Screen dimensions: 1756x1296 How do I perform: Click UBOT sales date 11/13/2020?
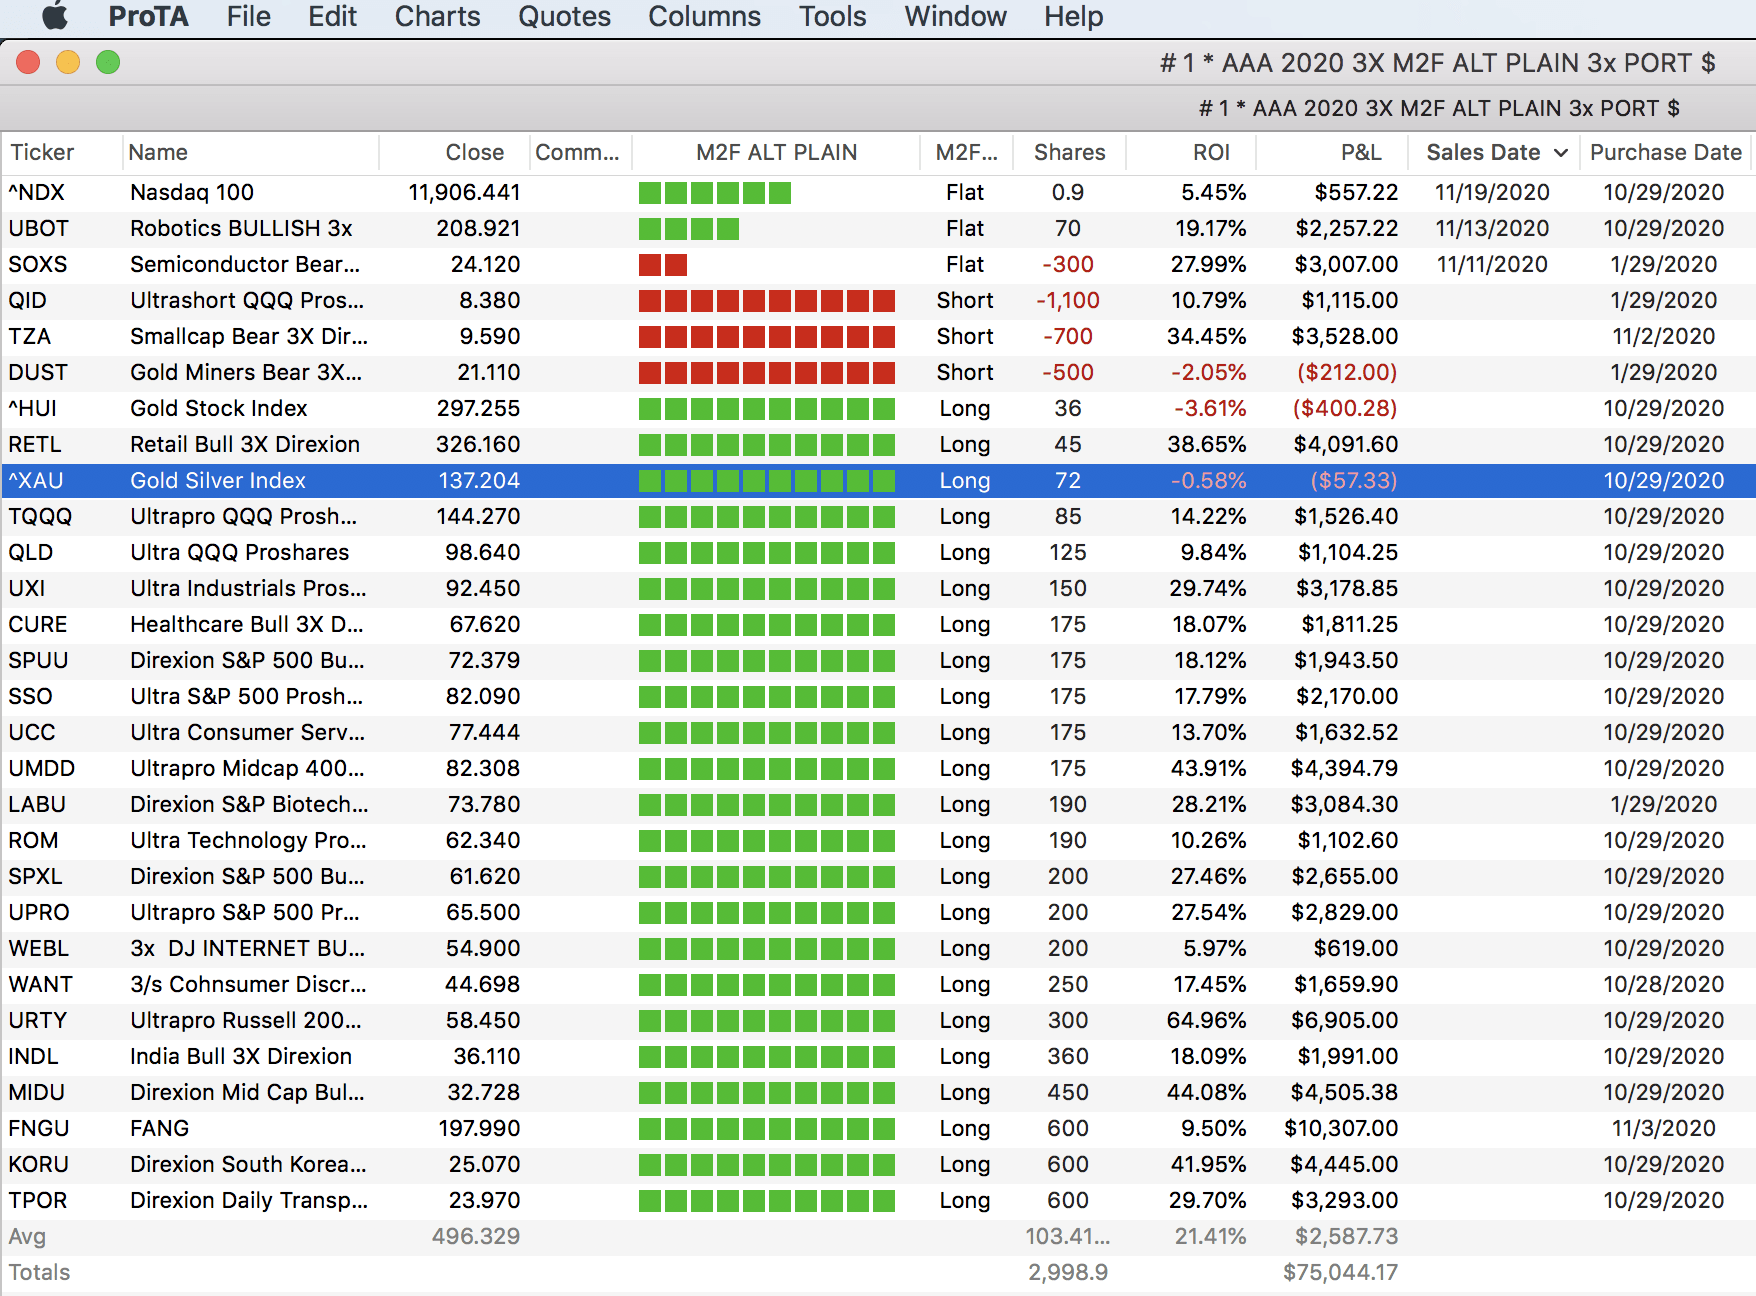pyautogui.click(x=1492, y=228)
